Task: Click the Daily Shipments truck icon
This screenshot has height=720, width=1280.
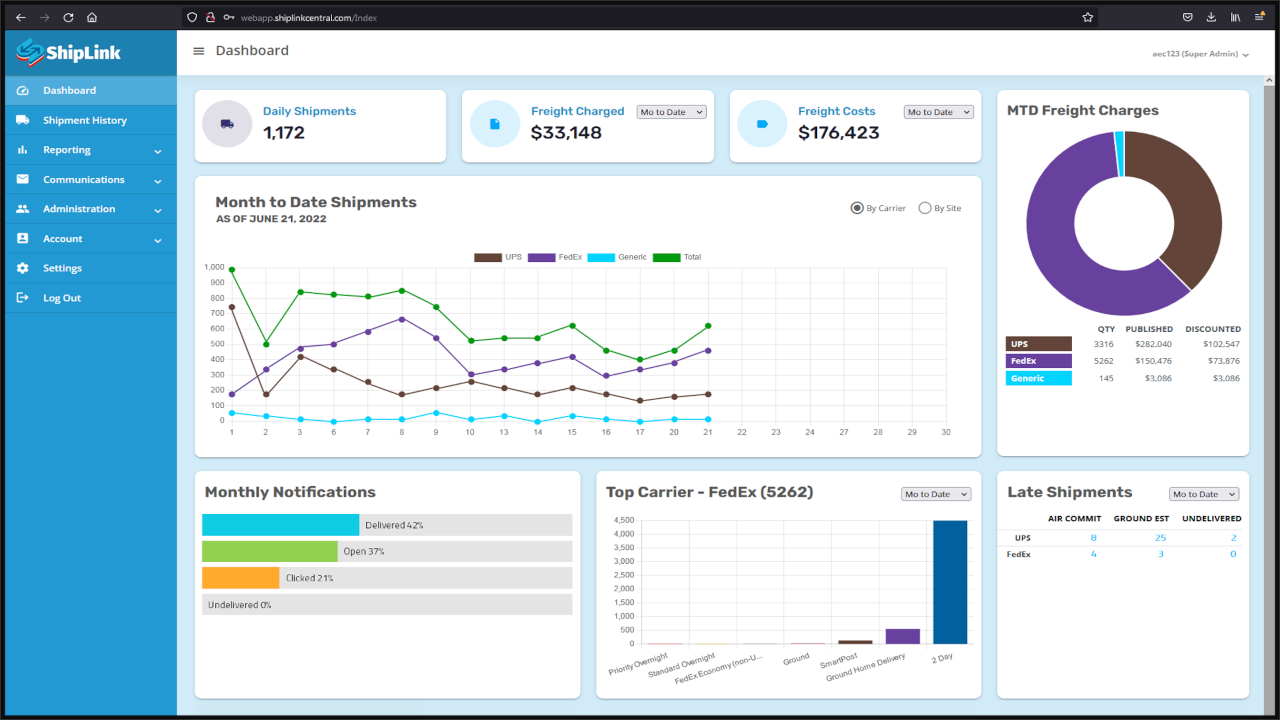Action: tap(227, 124)
